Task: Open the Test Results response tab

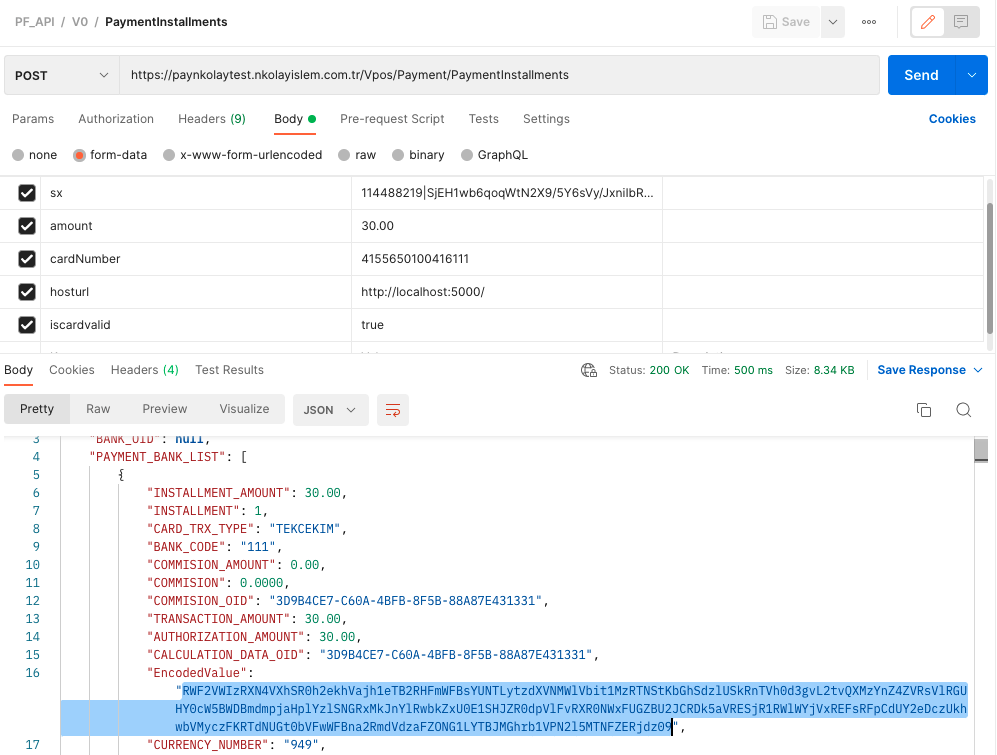Action: 229,370
